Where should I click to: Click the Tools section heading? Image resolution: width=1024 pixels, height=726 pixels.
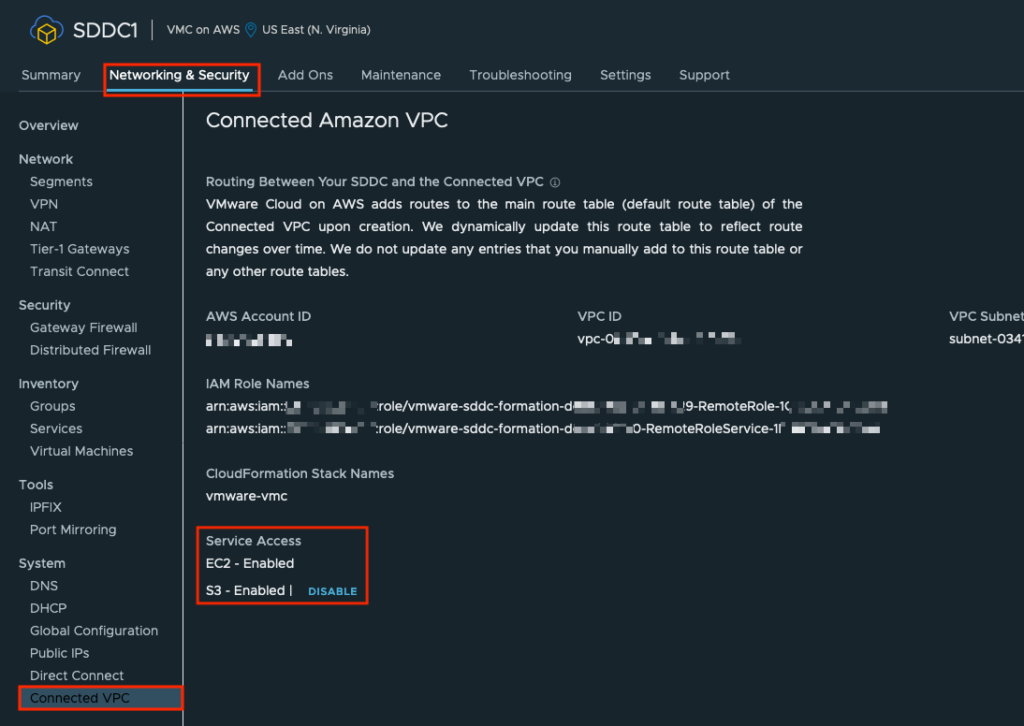pyautogui.click(x=36, y=485)
